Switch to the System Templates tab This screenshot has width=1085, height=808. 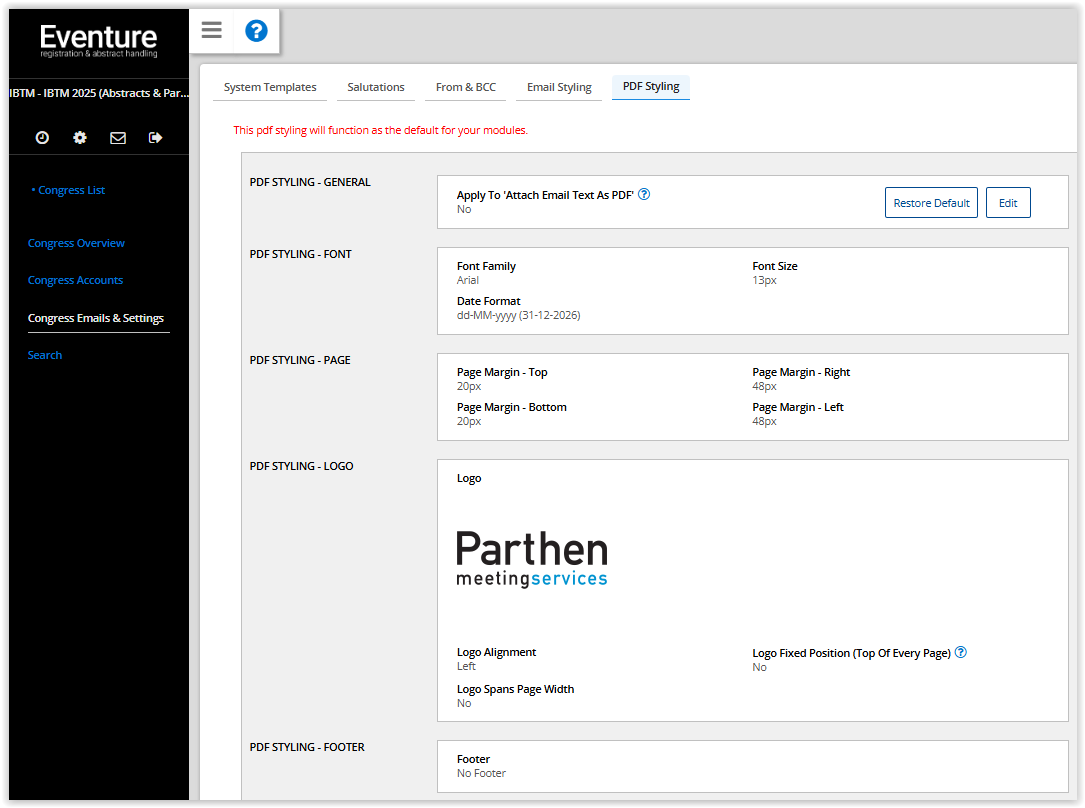click(x=270, y=87)
